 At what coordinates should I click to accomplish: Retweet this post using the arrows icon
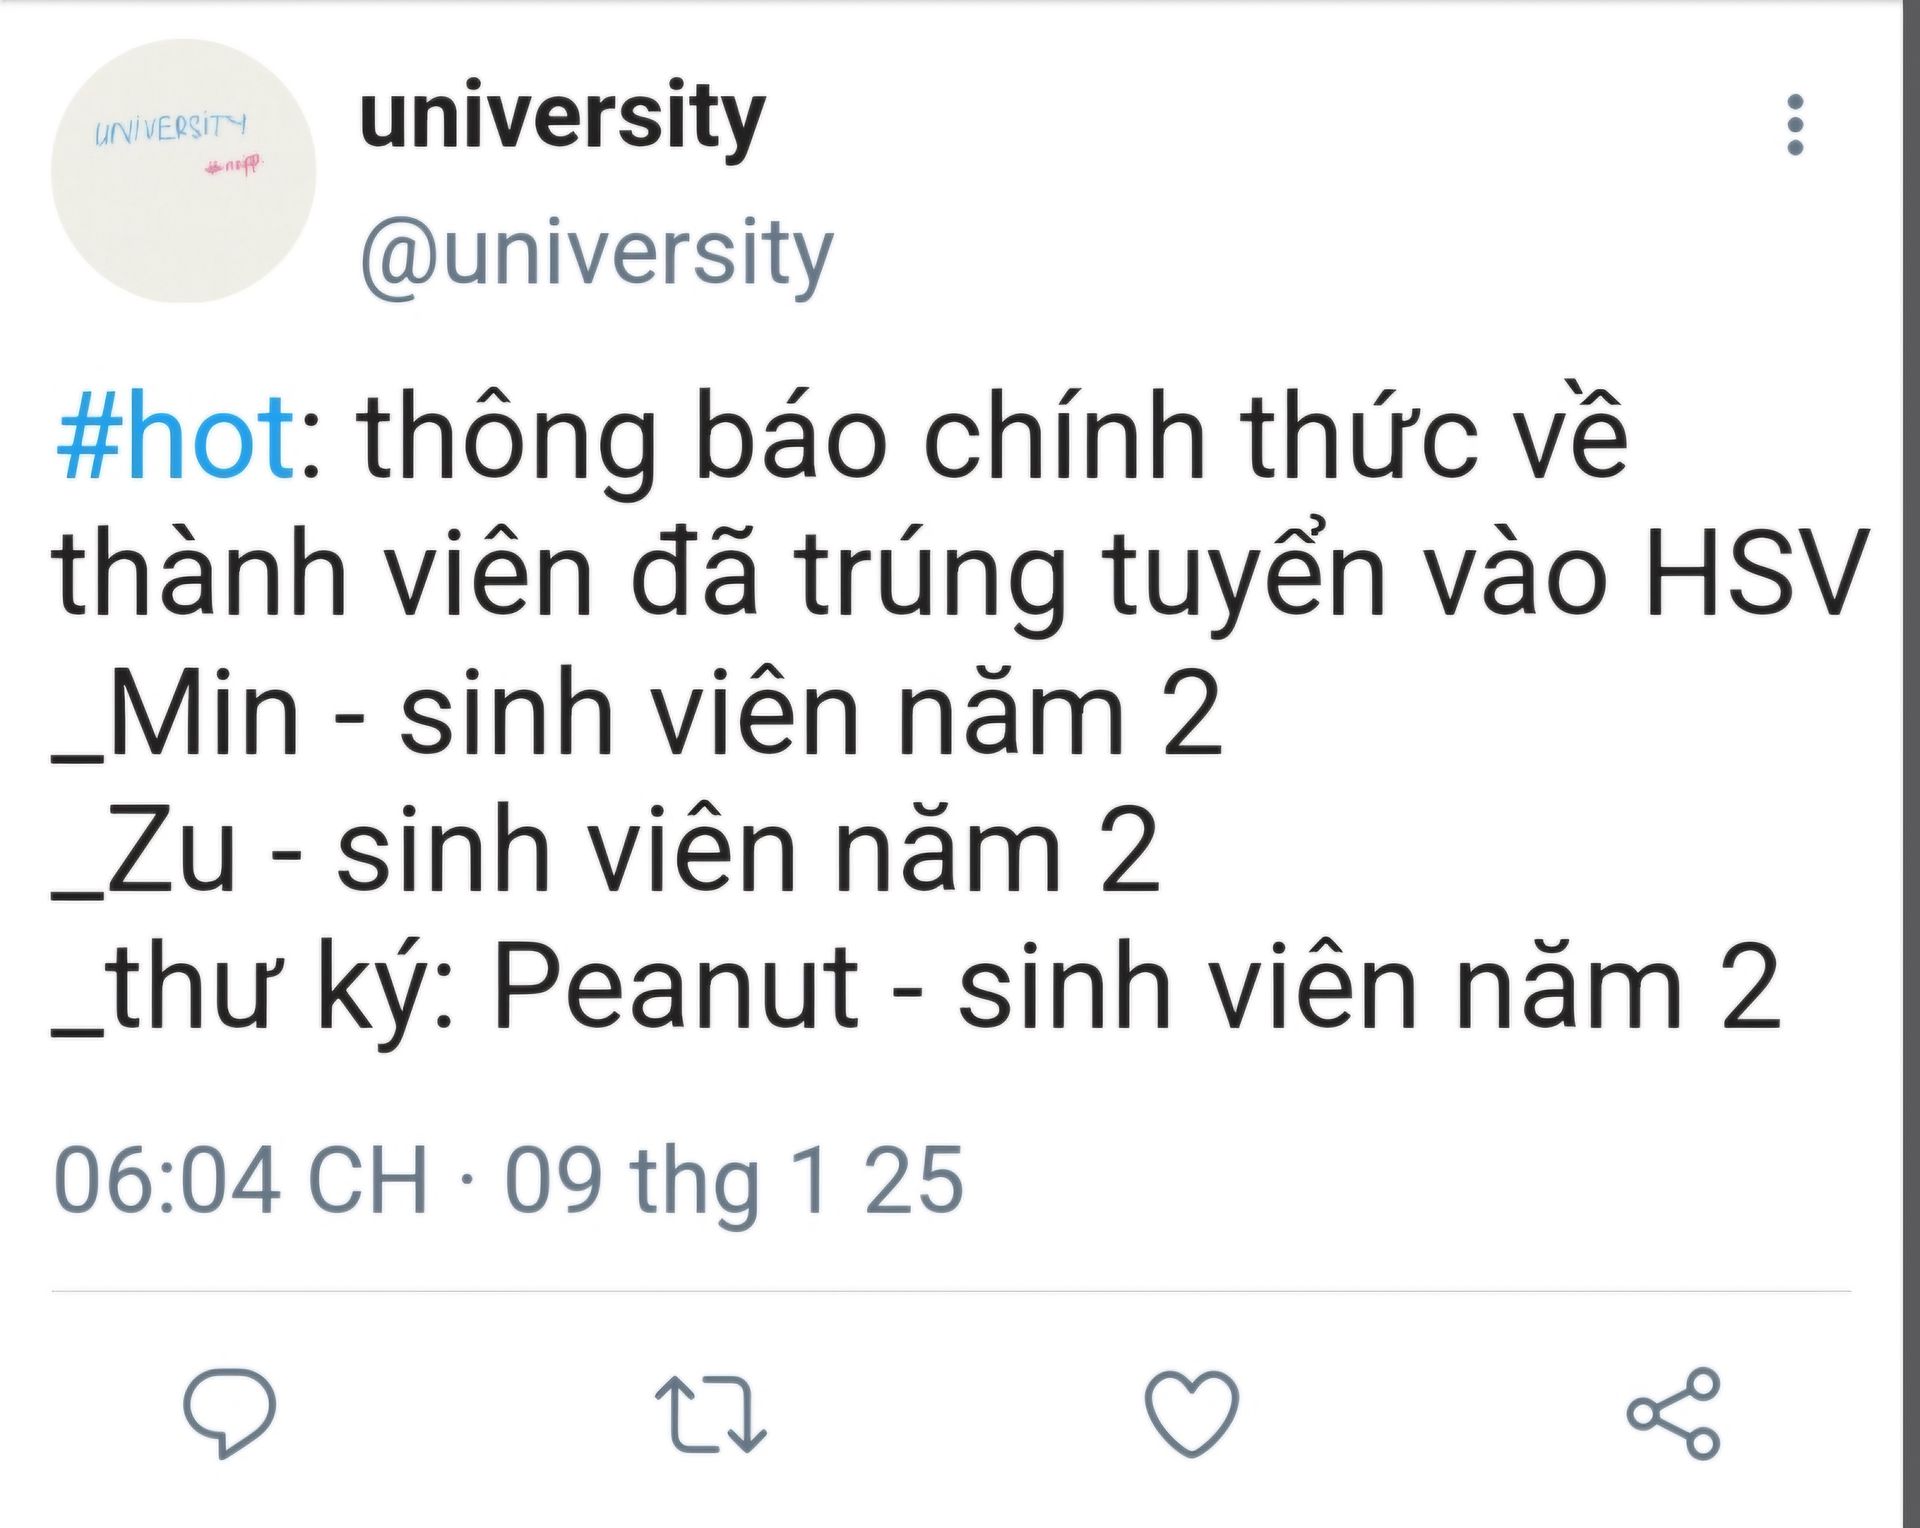click(710, 1414)
